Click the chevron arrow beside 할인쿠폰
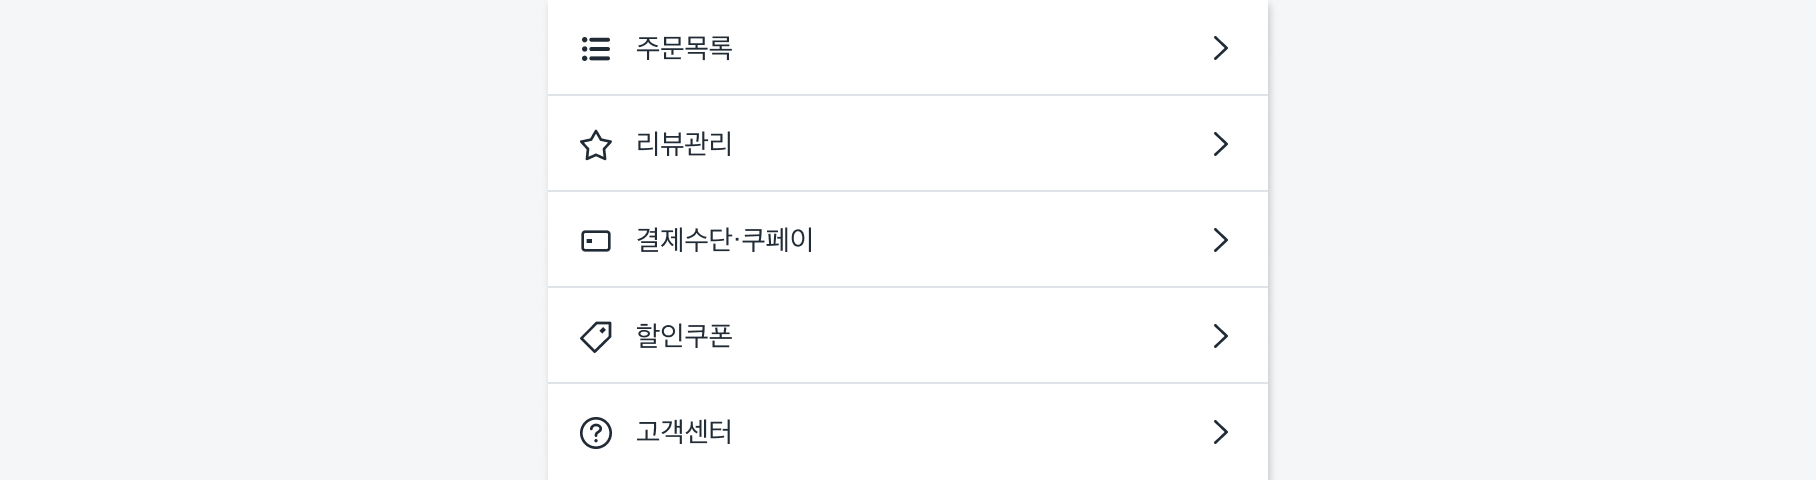 click(x=1220, y=336)
